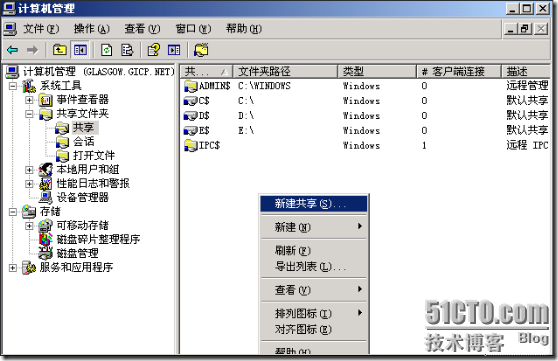Collapse the 存储 tree node
The height and width of the screenshot is (361, 558).
click(x=13, y=212)
